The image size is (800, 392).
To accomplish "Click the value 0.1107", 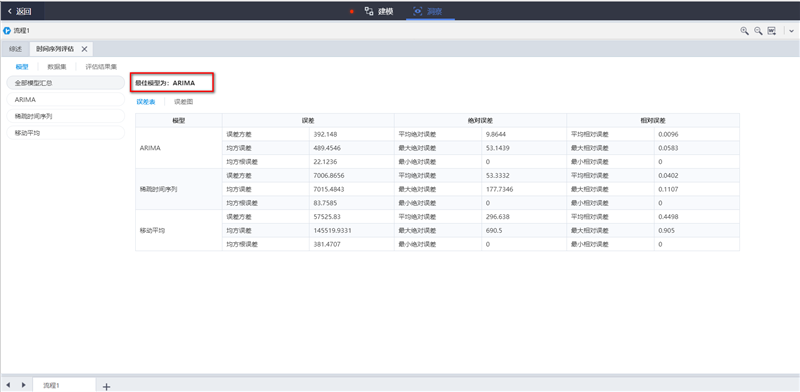I will tap(668, 189).
